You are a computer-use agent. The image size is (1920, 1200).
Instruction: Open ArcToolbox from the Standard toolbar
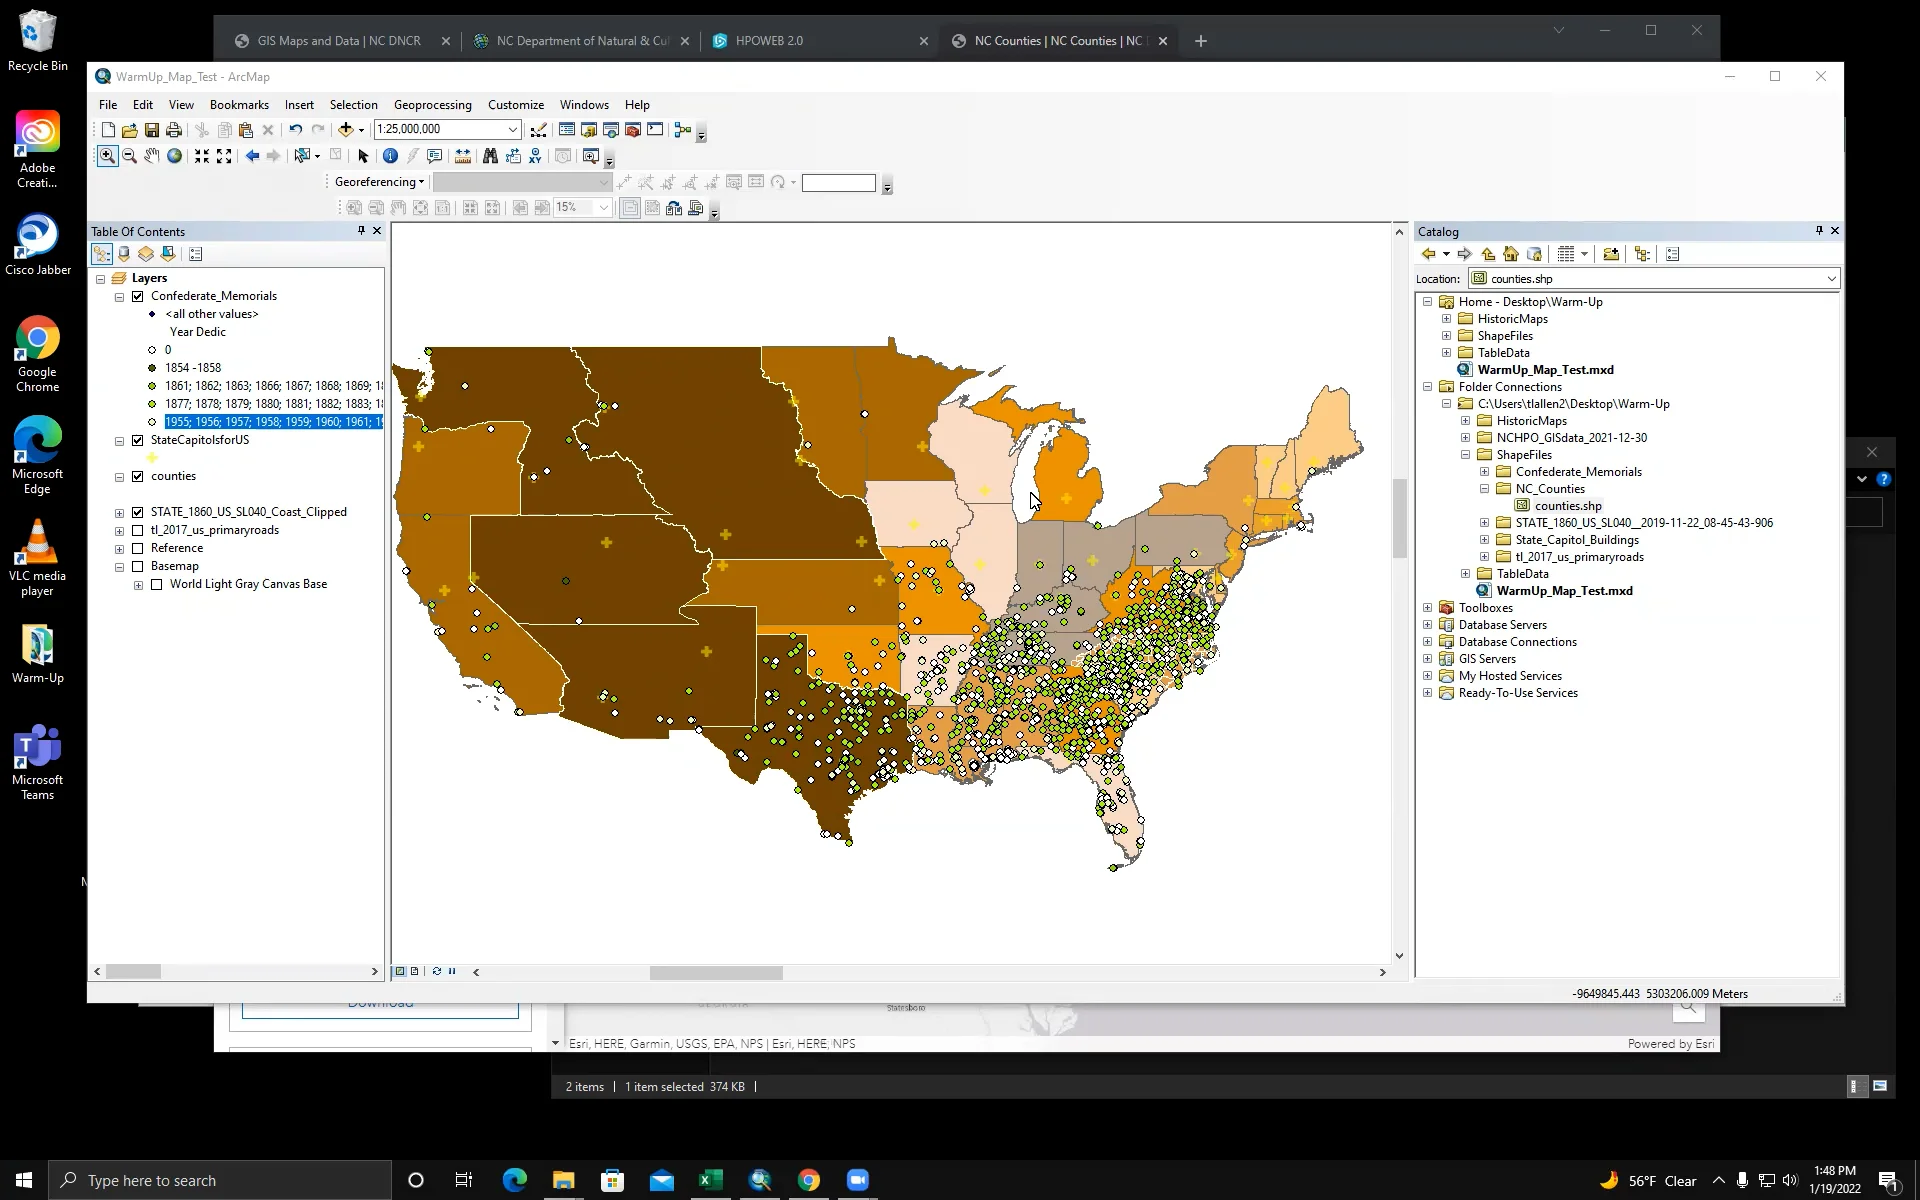tap(632, 130)
